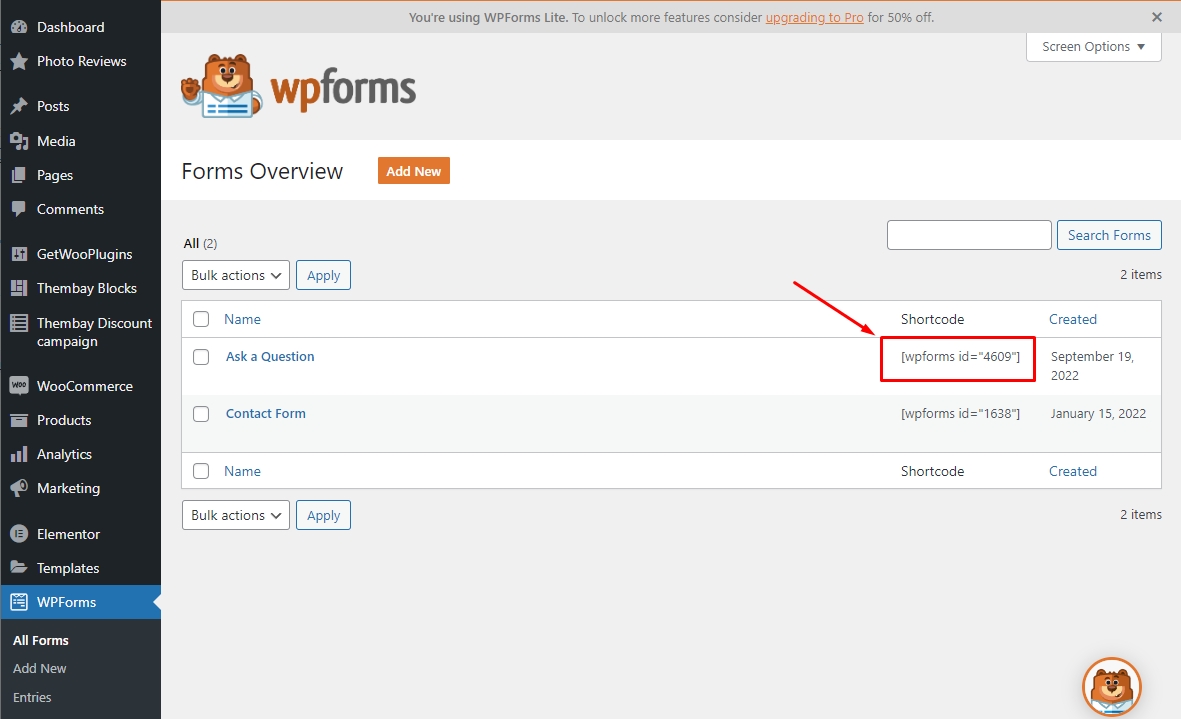The image size is (1181, 719).
Task: Click the Photo Reviews star icon
Action: 18,61
